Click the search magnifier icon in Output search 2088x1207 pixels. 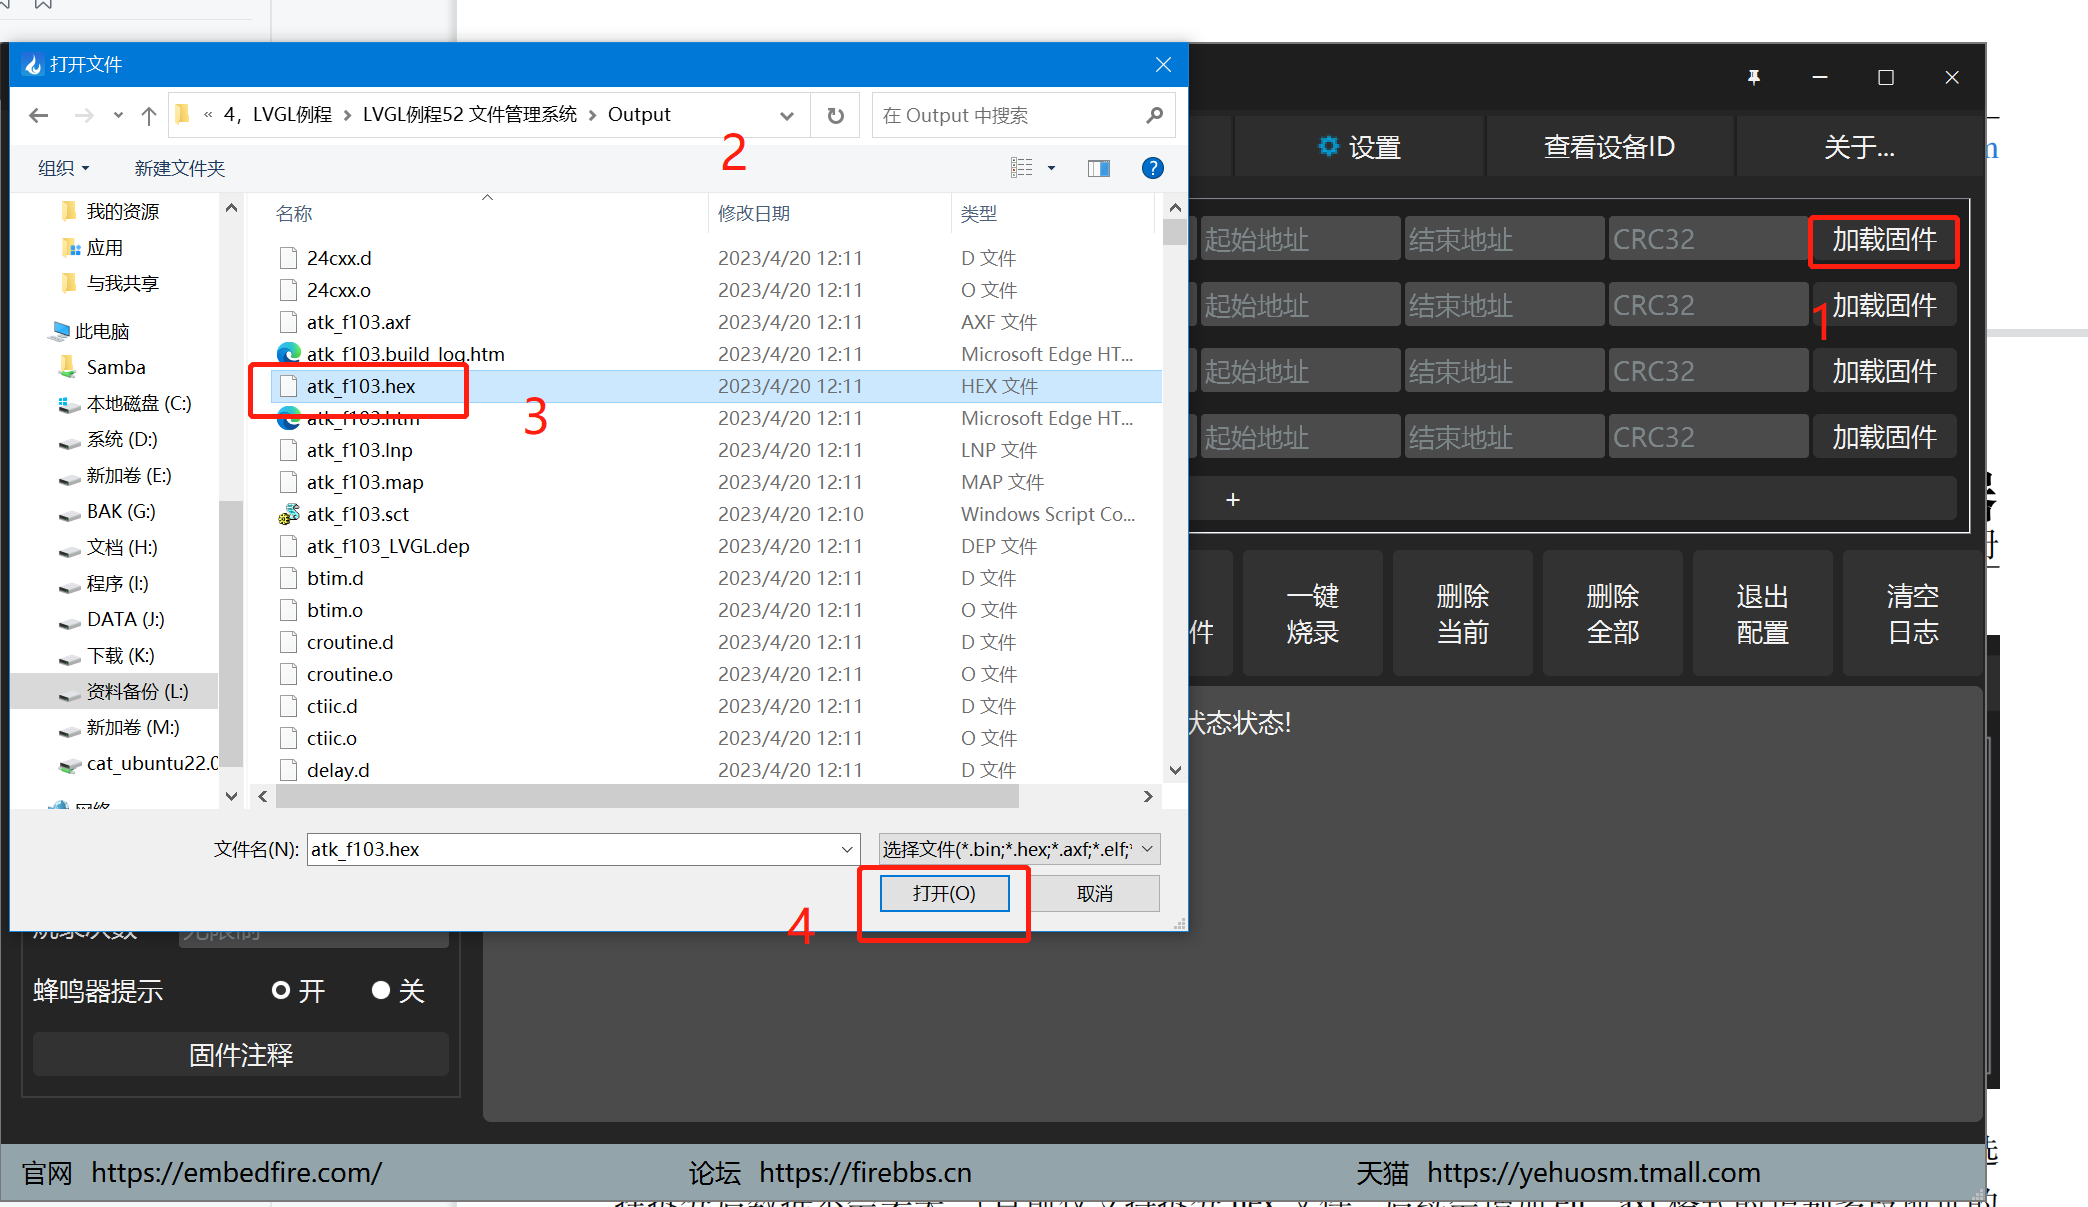[1155, 115]
